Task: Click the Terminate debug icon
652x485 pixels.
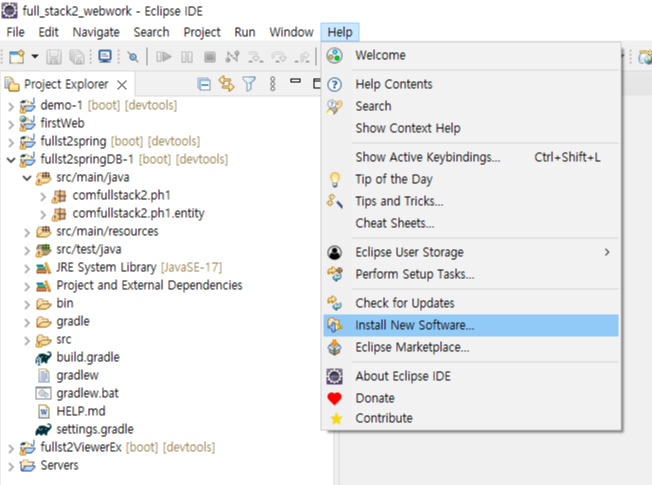Action: (x=210, y=57)
